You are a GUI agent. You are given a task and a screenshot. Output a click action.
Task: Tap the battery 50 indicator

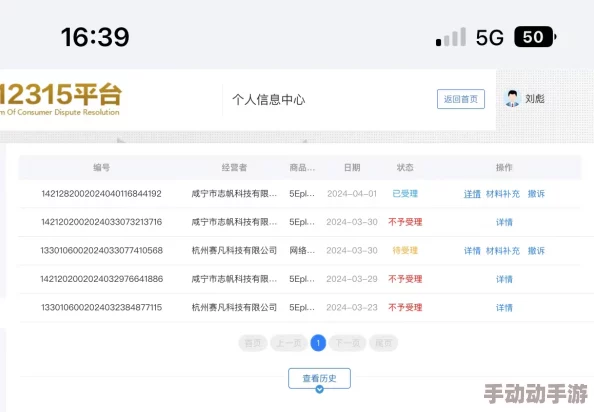[535, 37]
